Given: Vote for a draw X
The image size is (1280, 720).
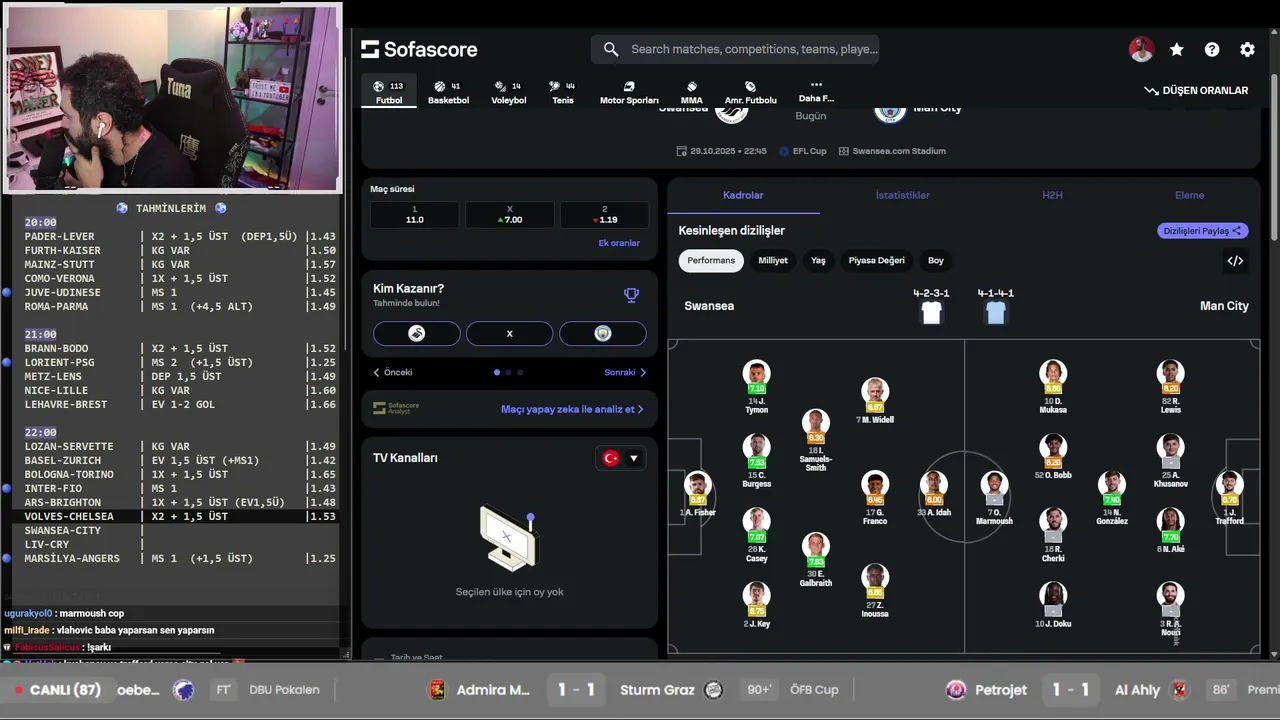Looking at the screenshot, I should 509,333.
